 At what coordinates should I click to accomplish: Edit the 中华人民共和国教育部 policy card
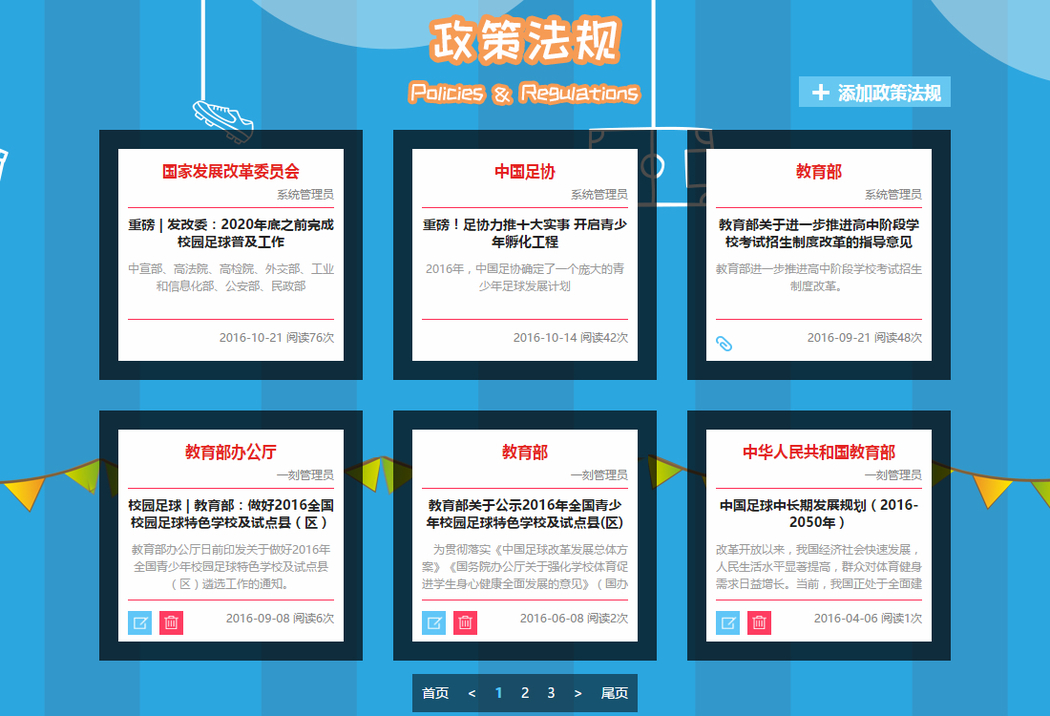(x=728, y=623)
